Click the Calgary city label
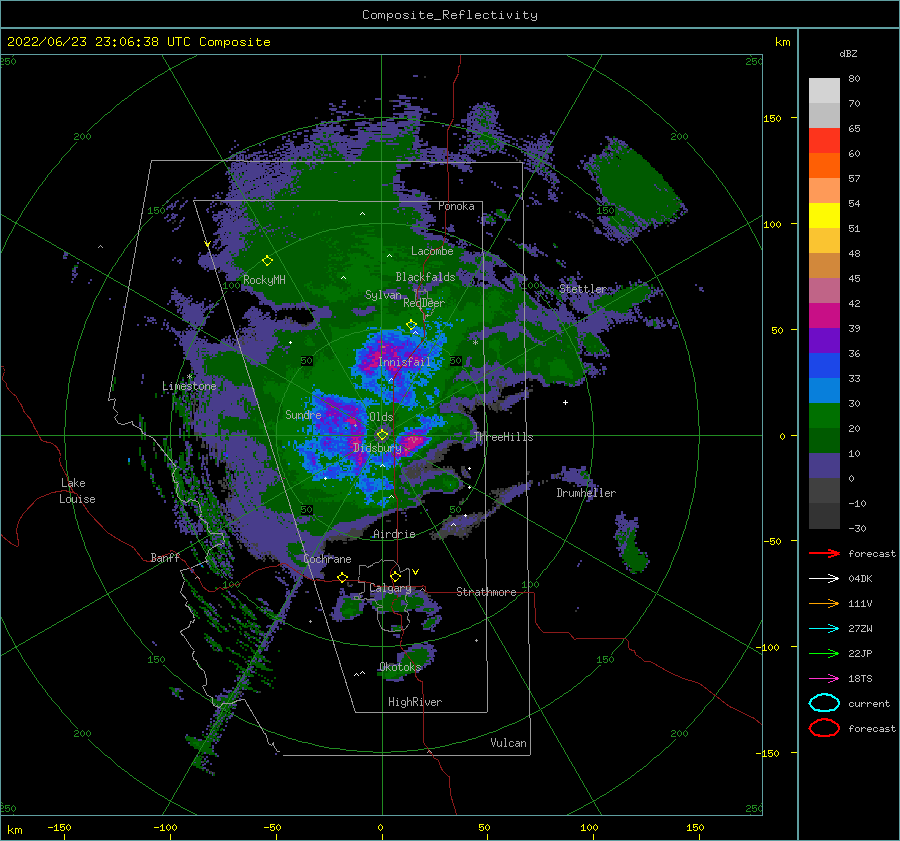Screen dimensions: 900x841 coord(390,588)
